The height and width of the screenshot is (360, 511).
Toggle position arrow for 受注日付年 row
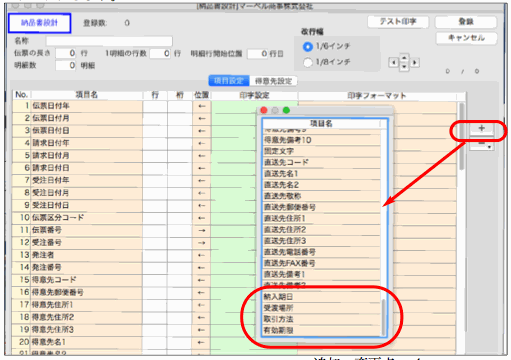coord(202,181)
